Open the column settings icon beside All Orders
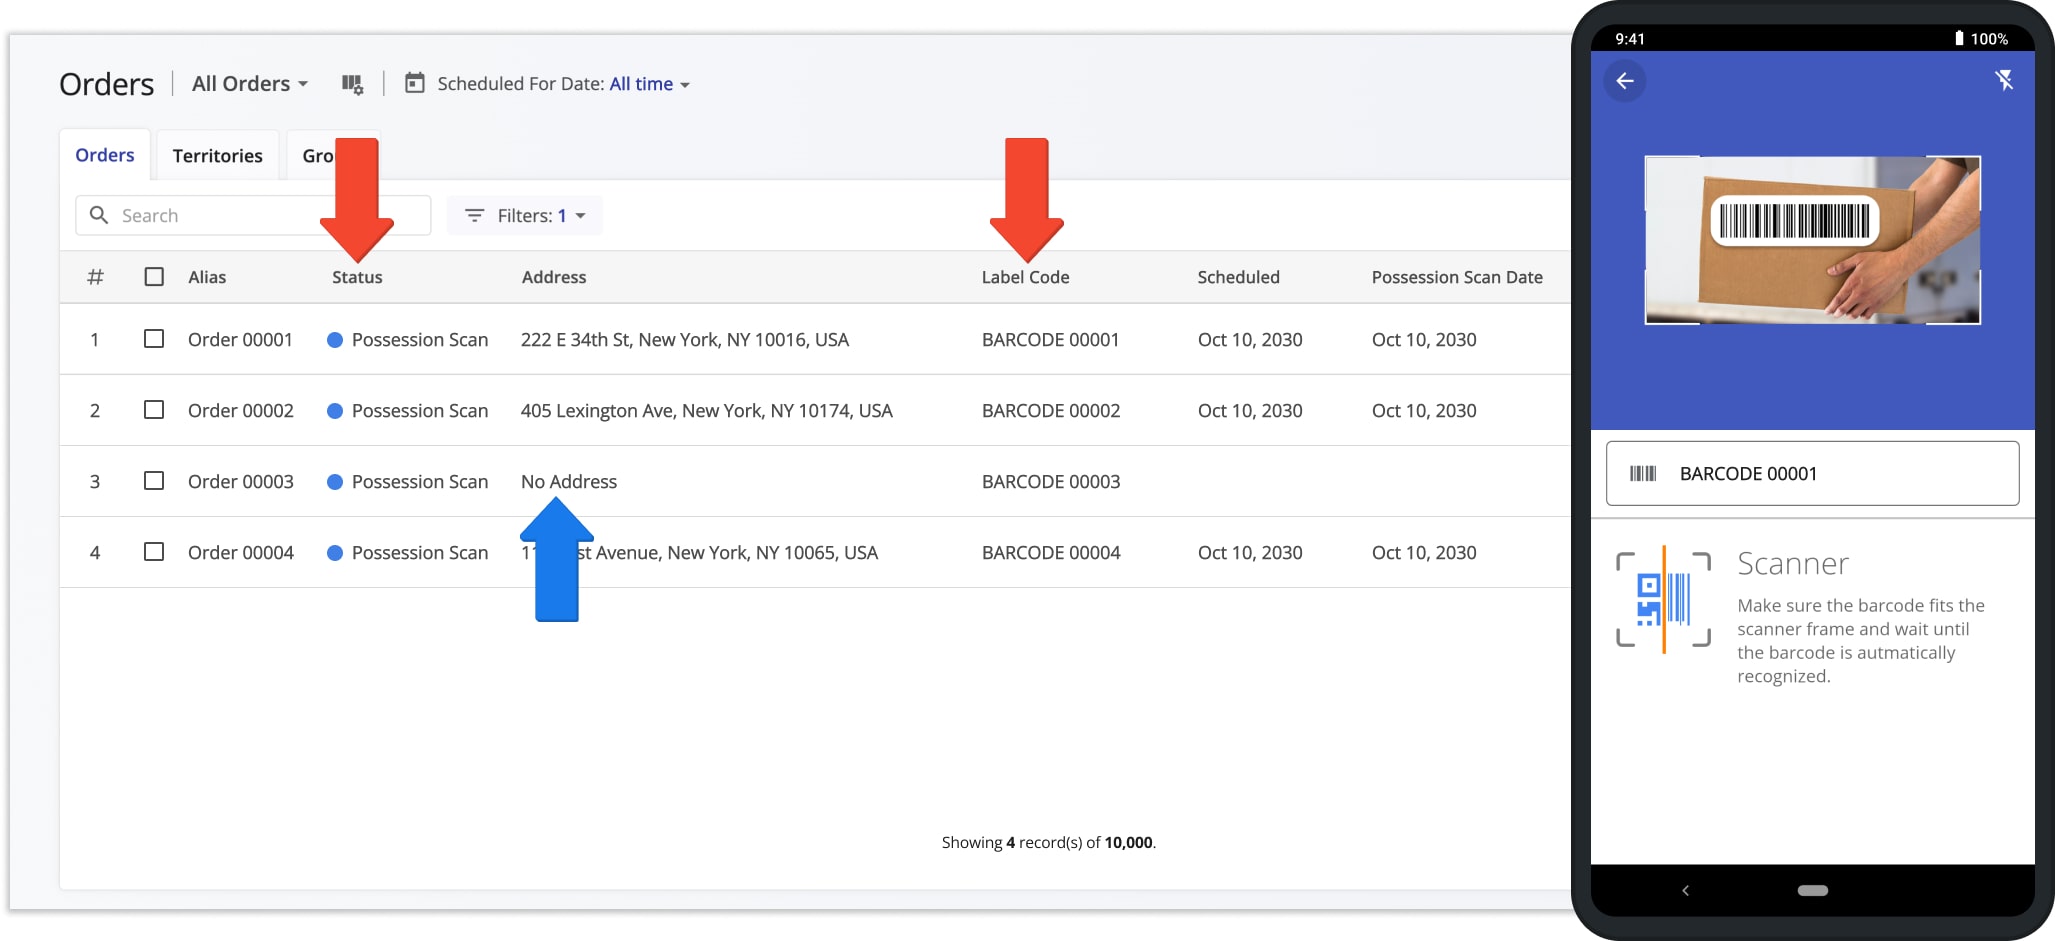Viewport: 2055px width, 941px height. point(352,84)
